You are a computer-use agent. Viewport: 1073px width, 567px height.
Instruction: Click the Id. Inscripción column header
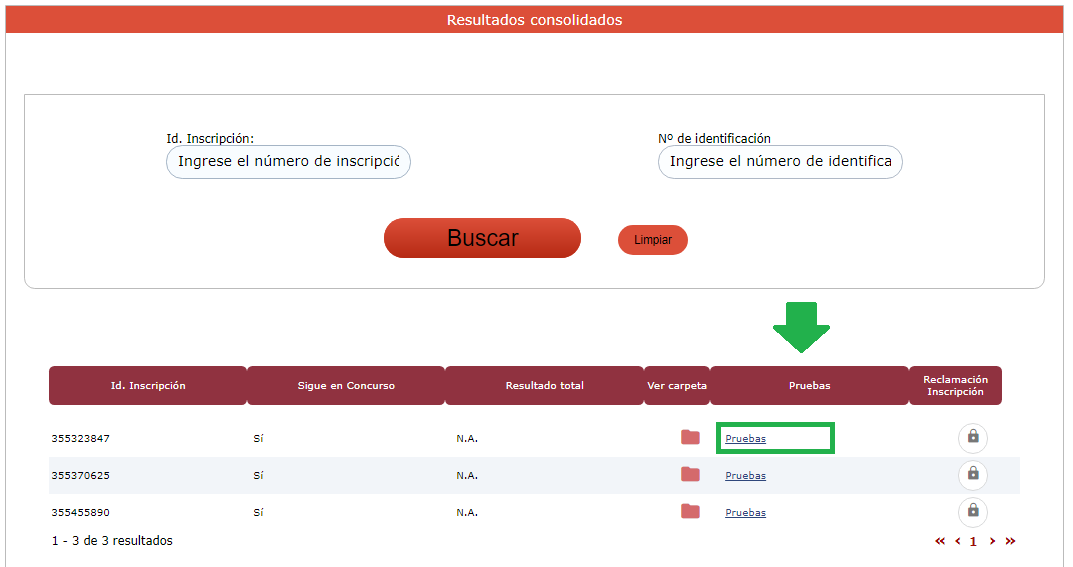coord(148,386)
